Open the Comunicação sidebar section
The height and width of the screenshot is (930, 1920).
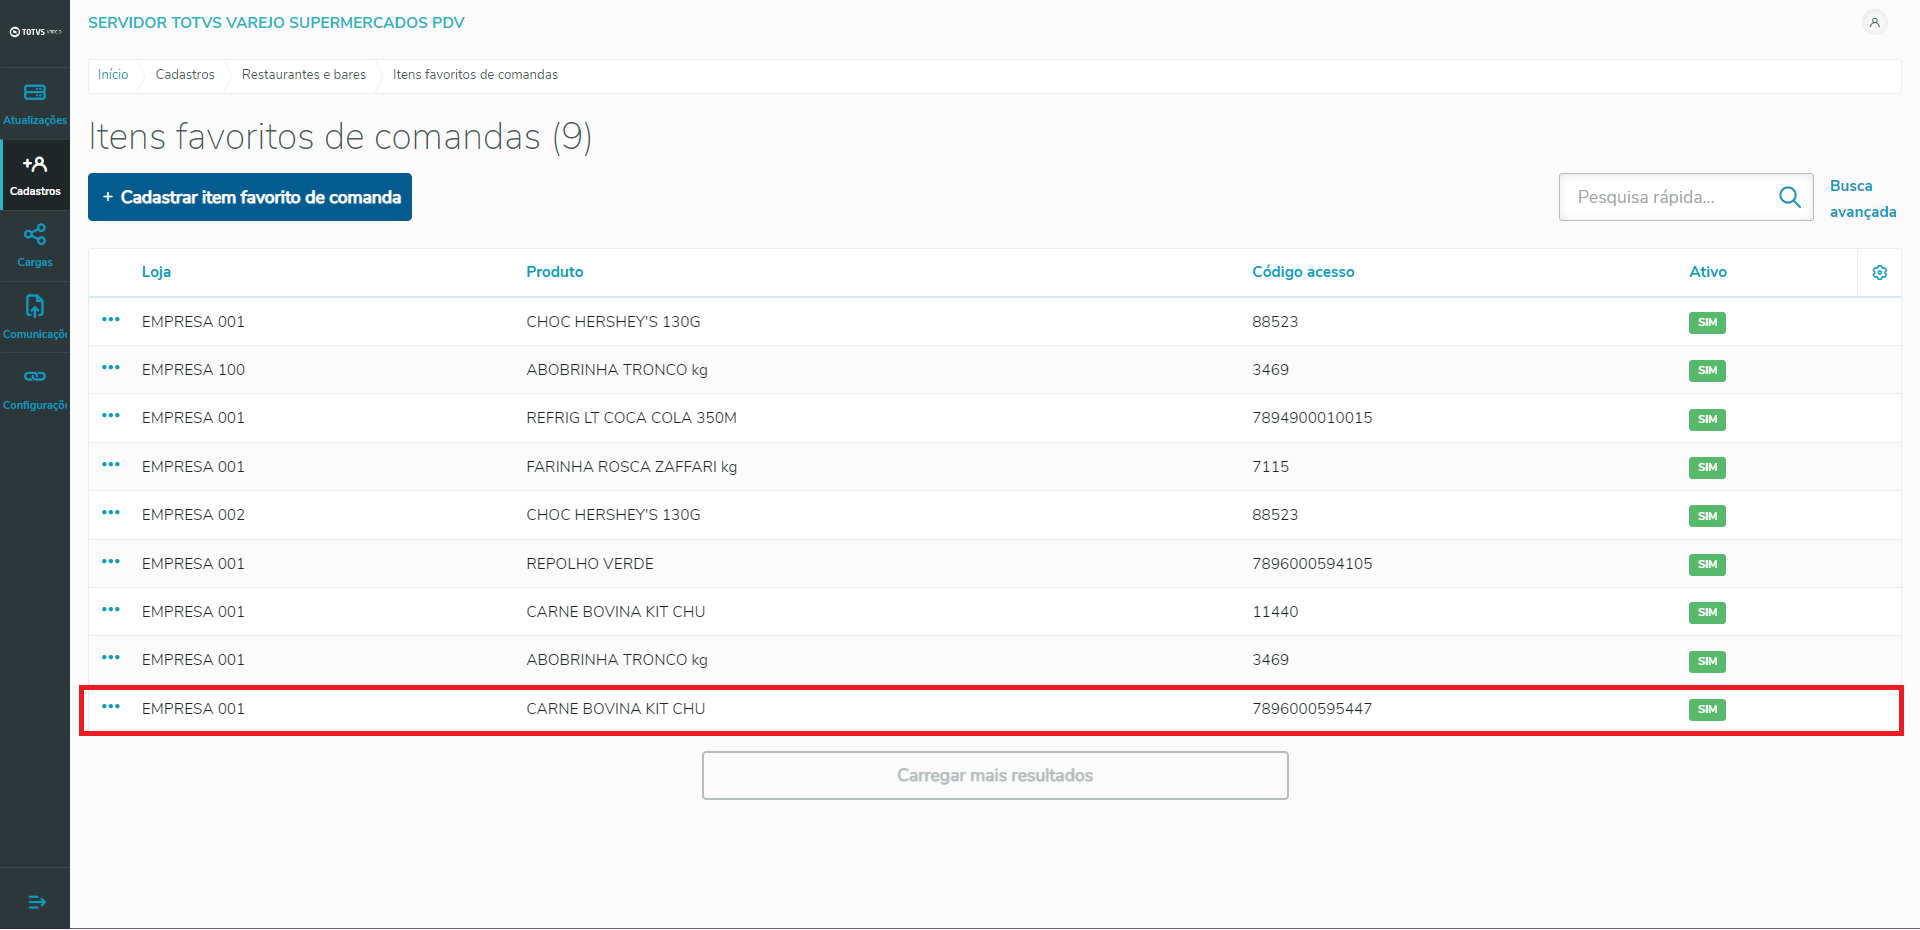pyautogui.click(x=35, y=317)
